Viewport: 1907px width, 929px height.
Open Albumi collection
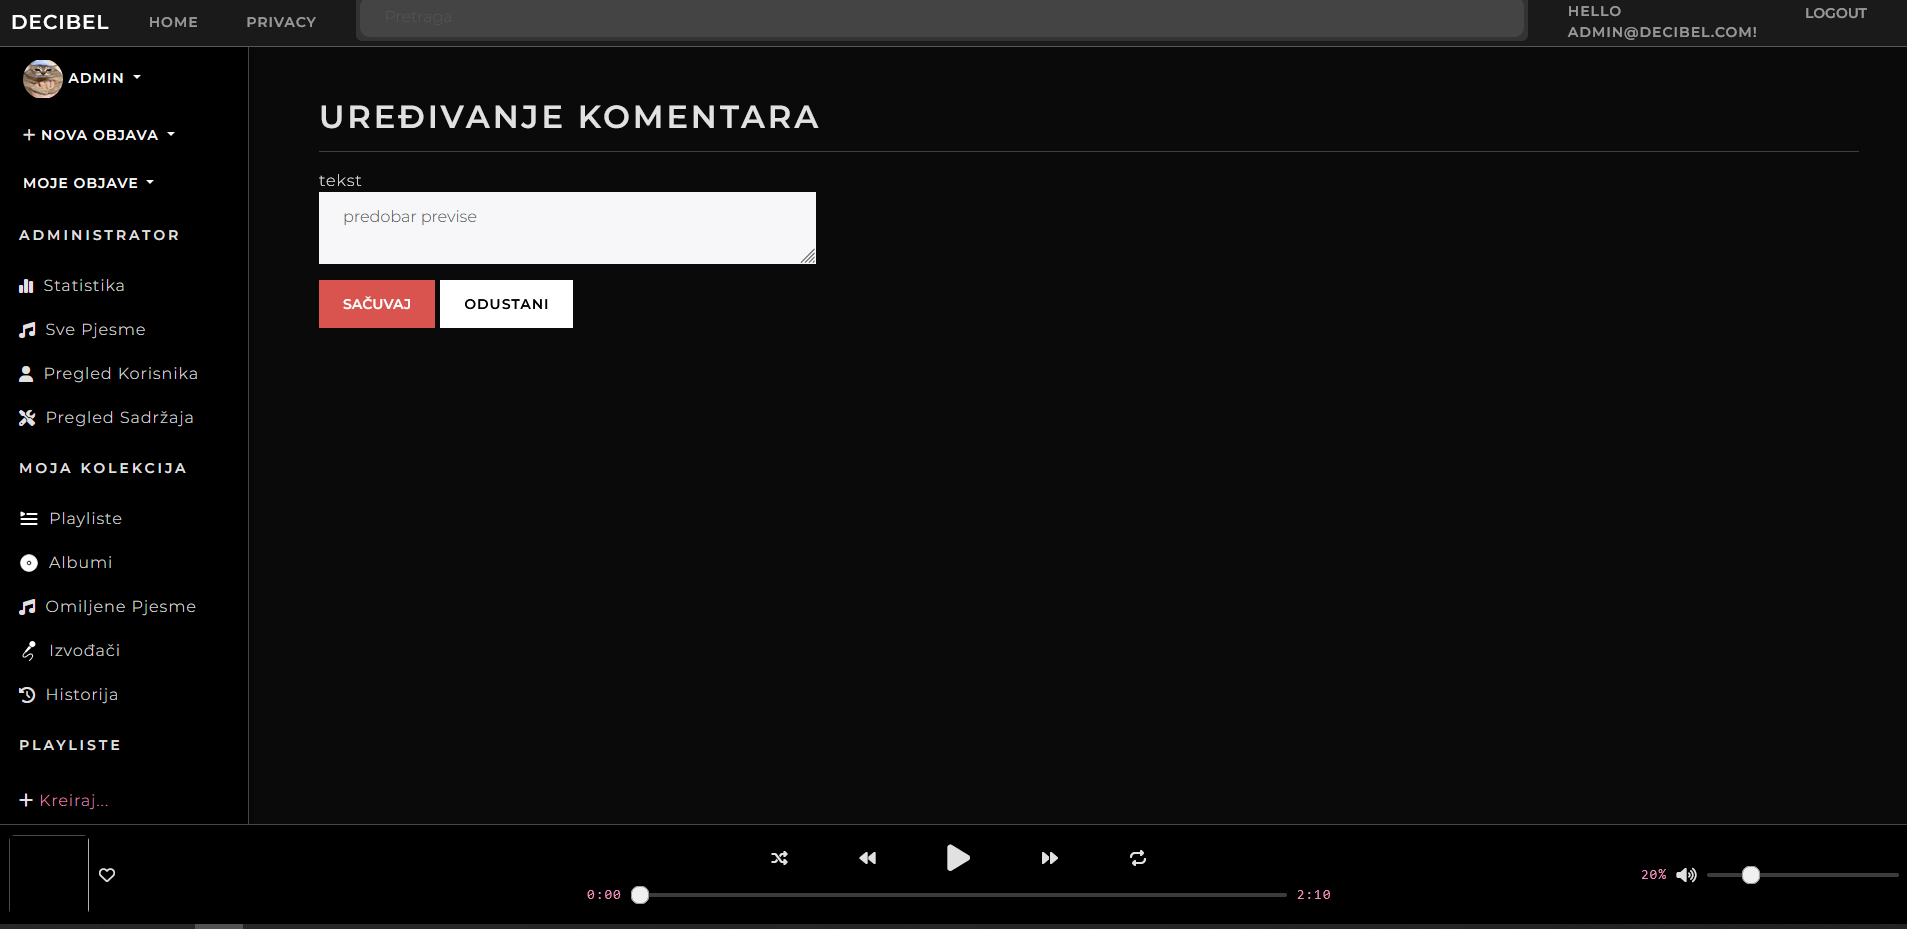click(80, 563)
